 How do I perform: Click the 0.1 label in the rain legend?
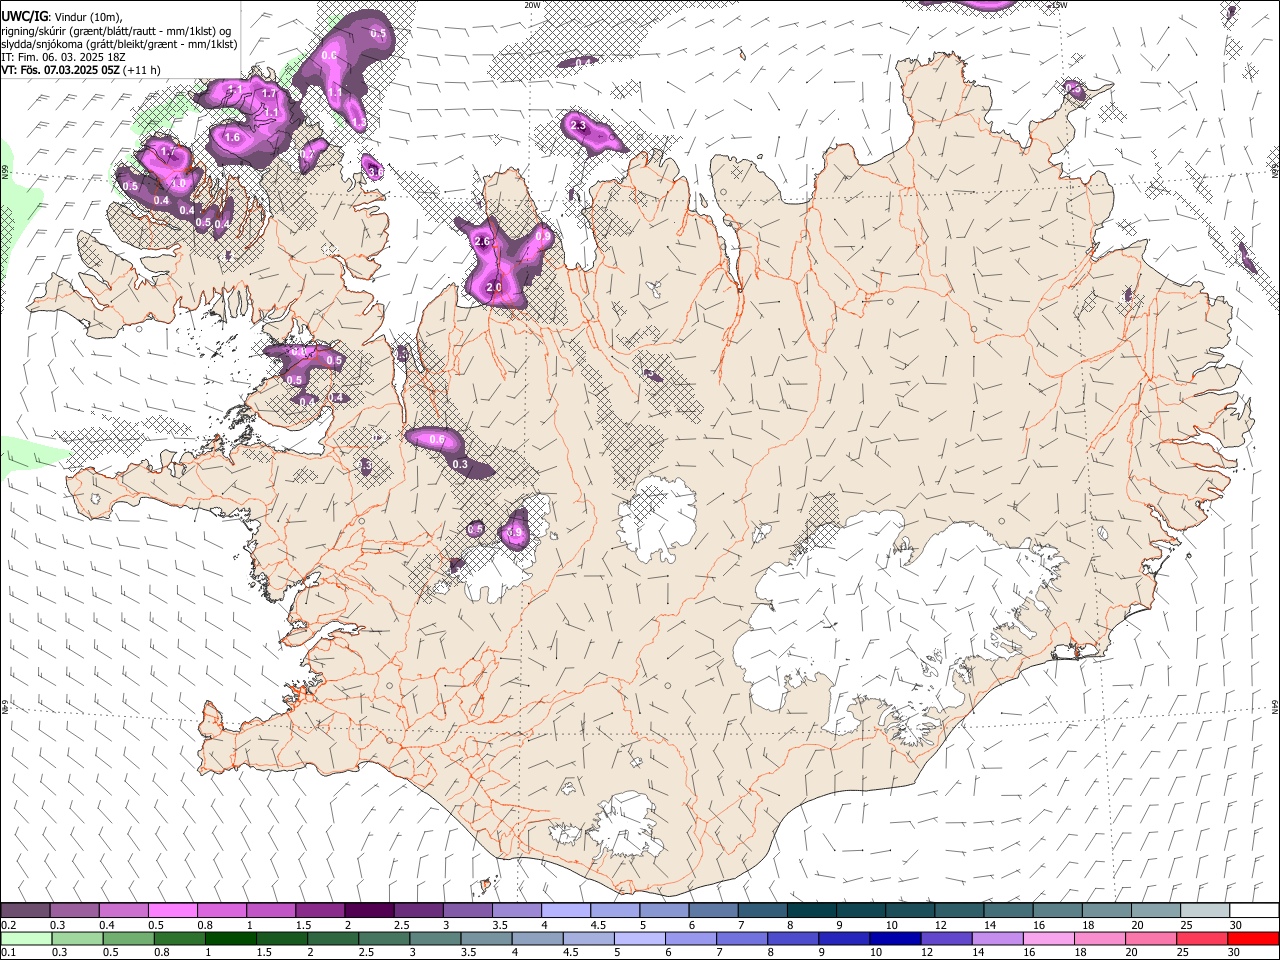pos(8,953)
